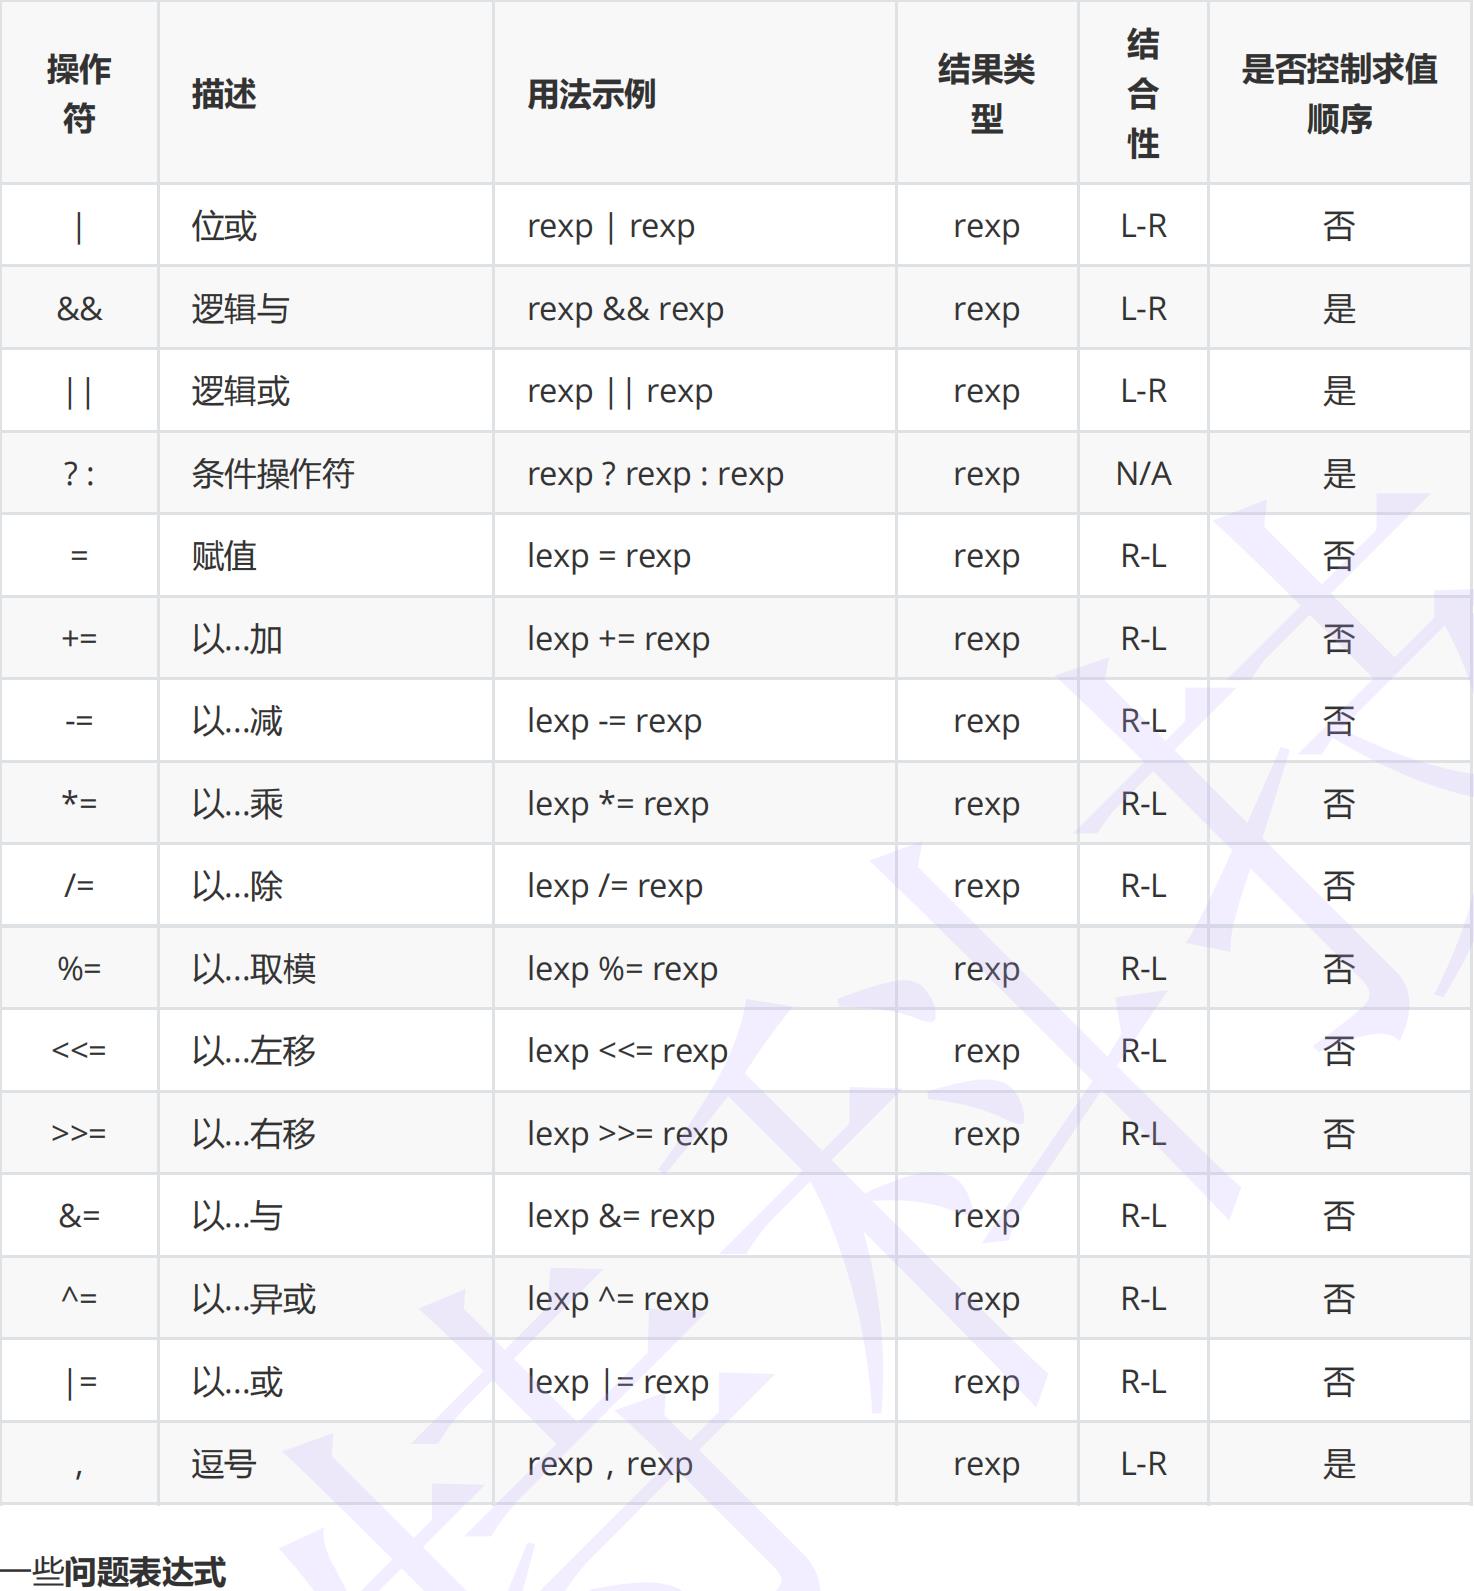
Task: Click the 描述 column header
Action: click(325, 94)
